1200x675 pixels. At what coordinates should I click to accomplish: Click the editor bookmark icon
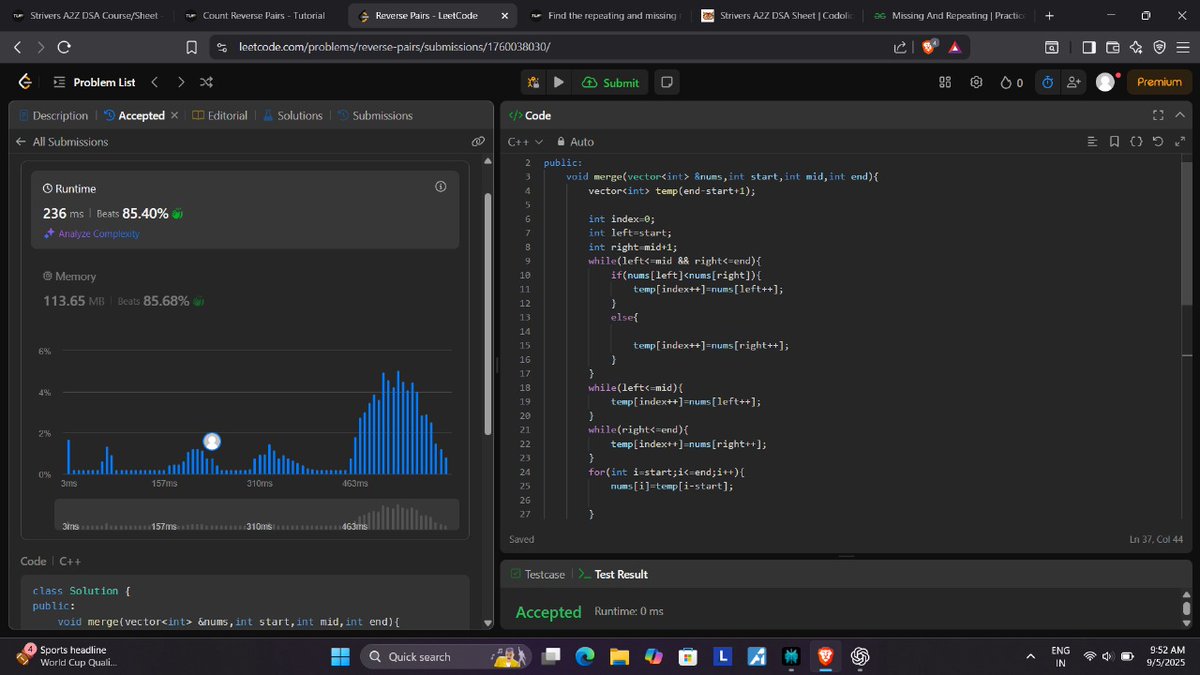pos(1114,142)
